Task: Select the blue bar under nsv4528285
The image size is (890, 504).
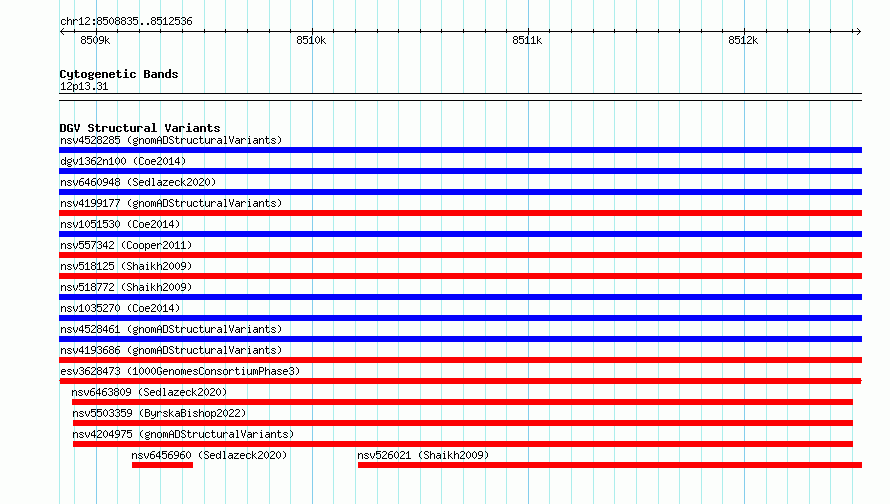Action: pos(460,150)
